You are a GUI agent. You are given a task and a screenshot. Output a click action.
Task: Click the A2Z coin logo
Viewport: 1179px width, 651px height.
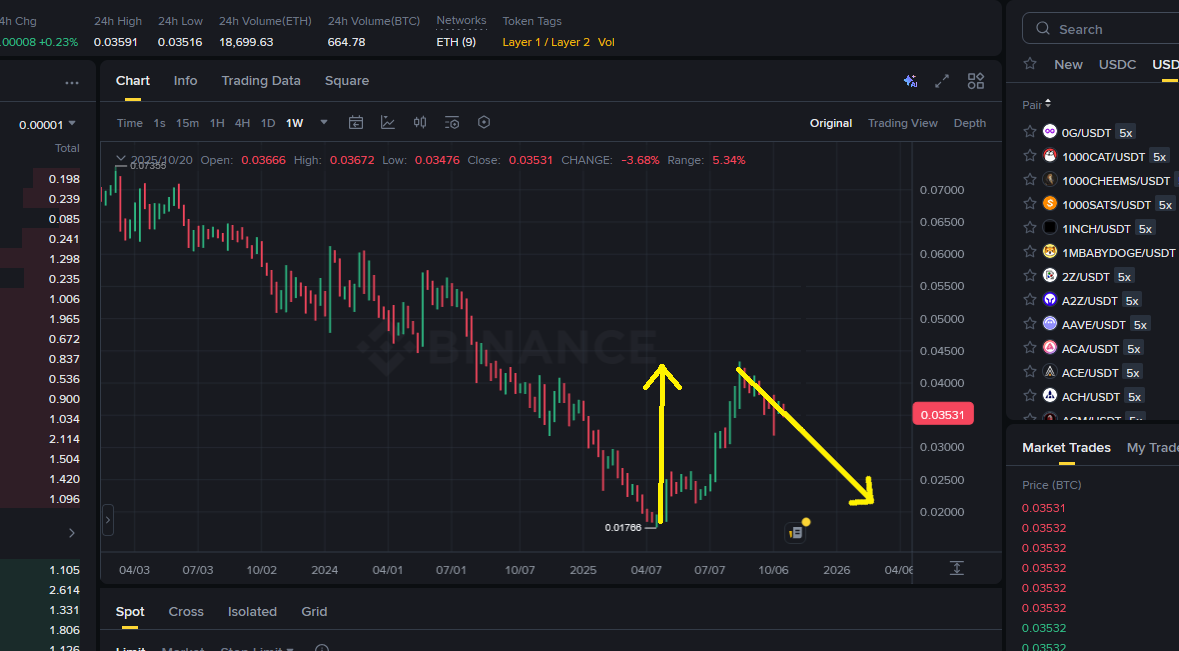pyautogui.click(x=1050, y=300)
